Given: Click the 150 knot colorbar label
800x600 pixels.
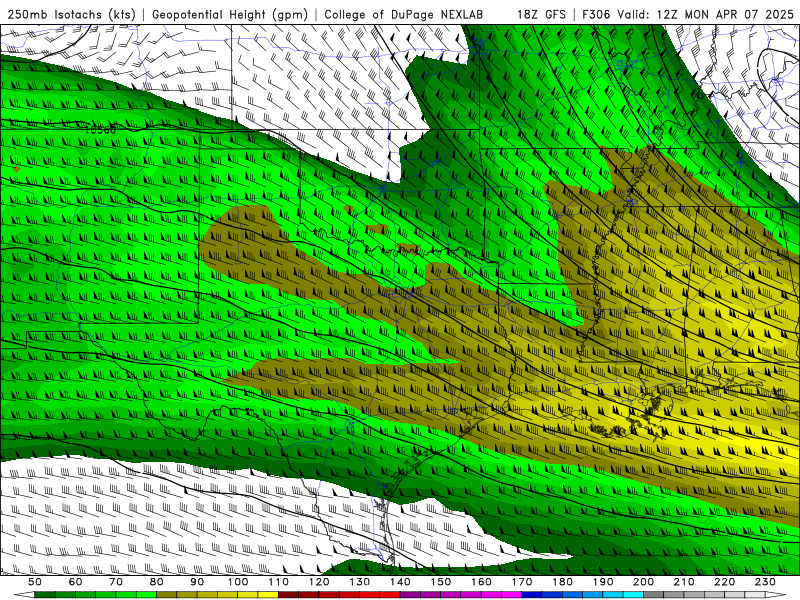Looking at the screenshot, I should [x=440, y=582].
